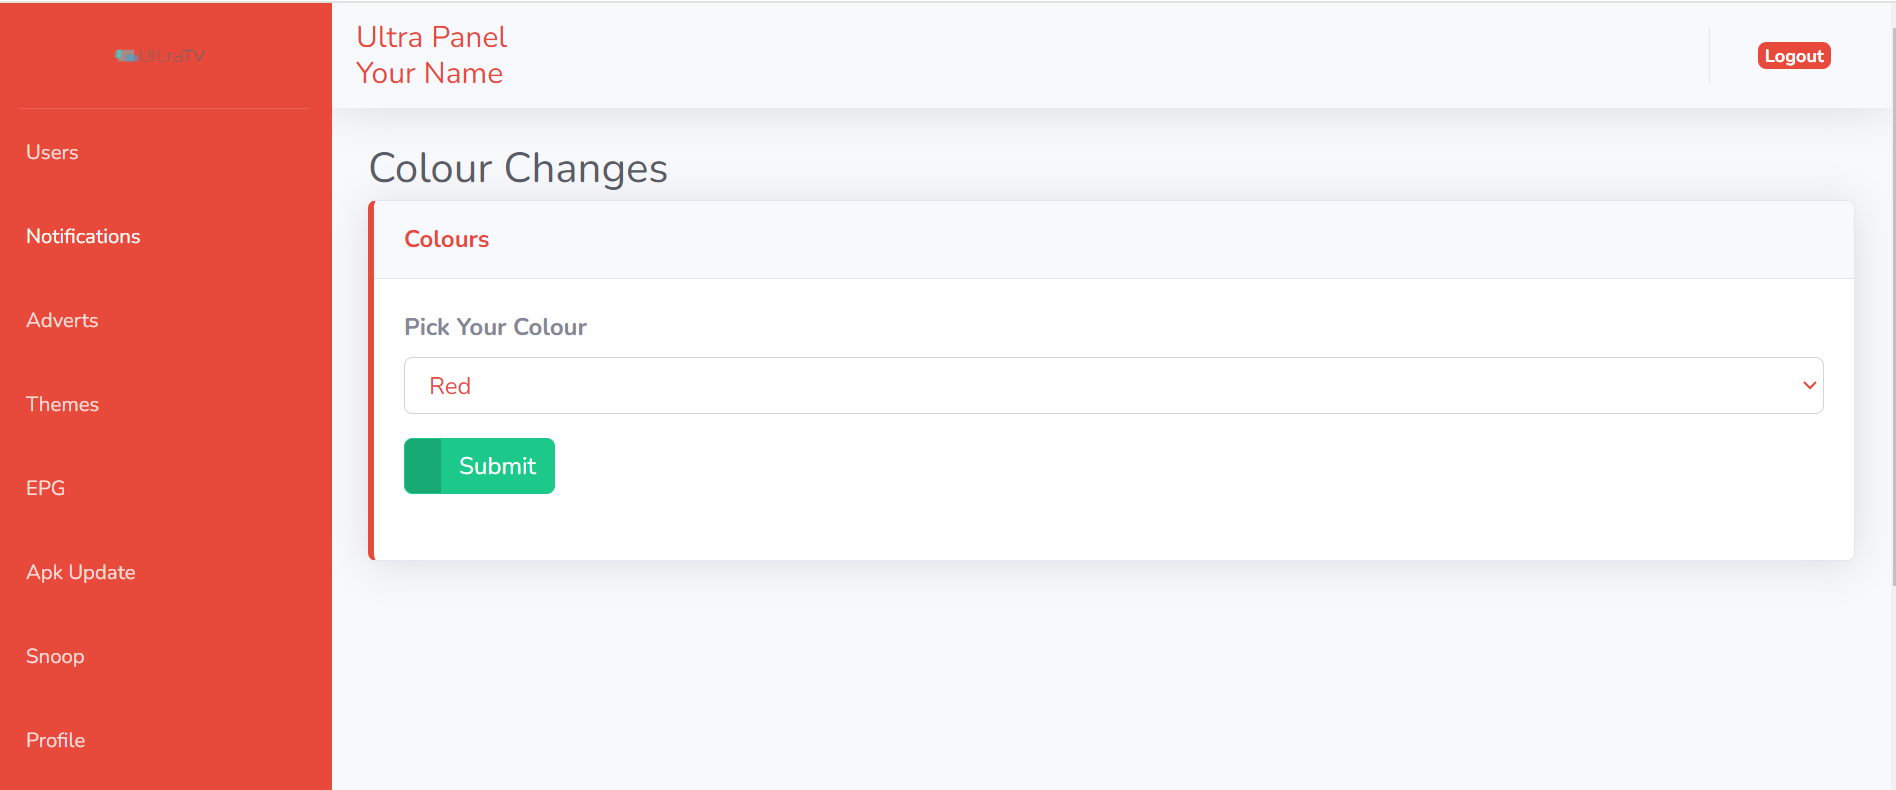Viewport: 1896px width, 790px height.
Task: Open the Apk Update section
Action: (x=81, y=572)
